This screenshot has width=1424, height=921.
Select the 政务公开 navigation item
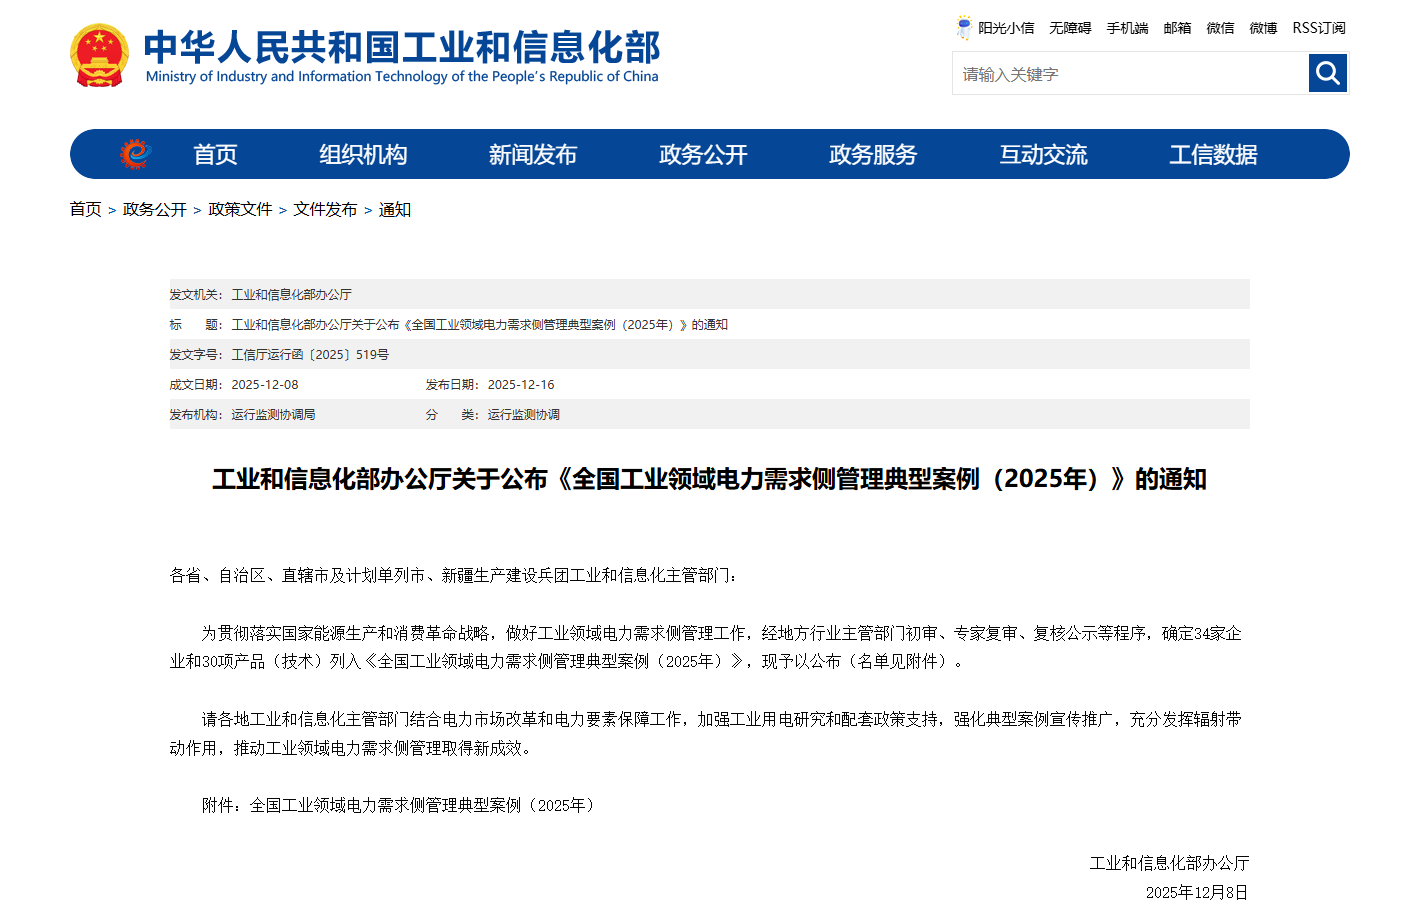[702, 154]
